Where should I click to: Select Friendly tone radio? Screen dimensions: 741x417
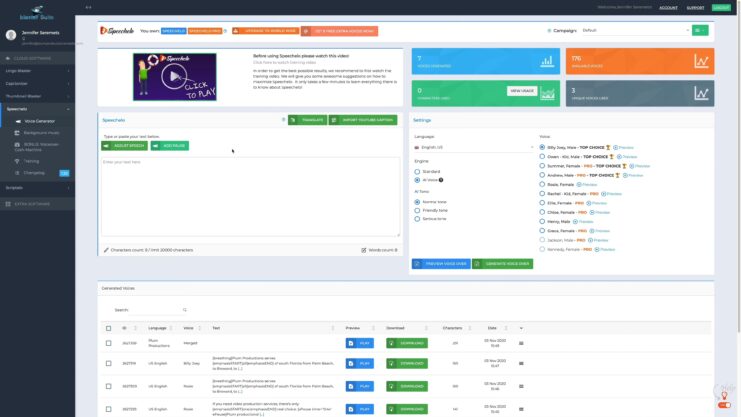point(417,210)
